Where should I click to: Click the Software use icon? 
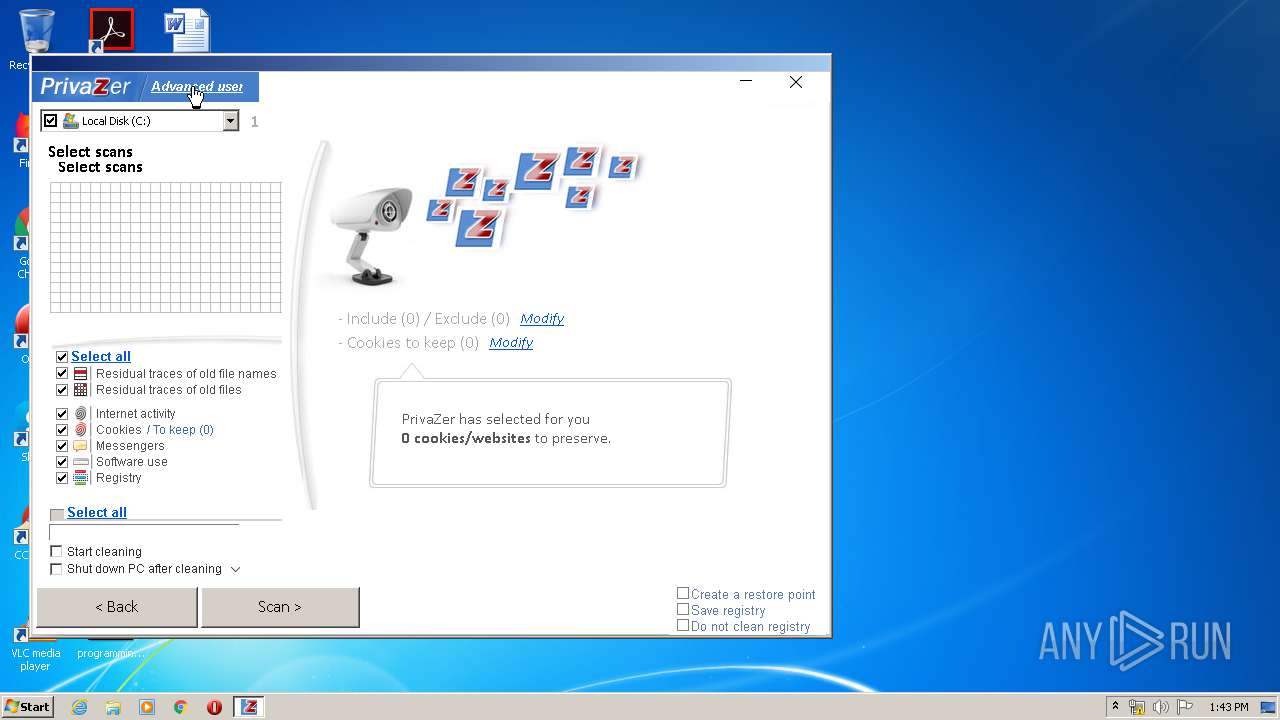point(81,462)
